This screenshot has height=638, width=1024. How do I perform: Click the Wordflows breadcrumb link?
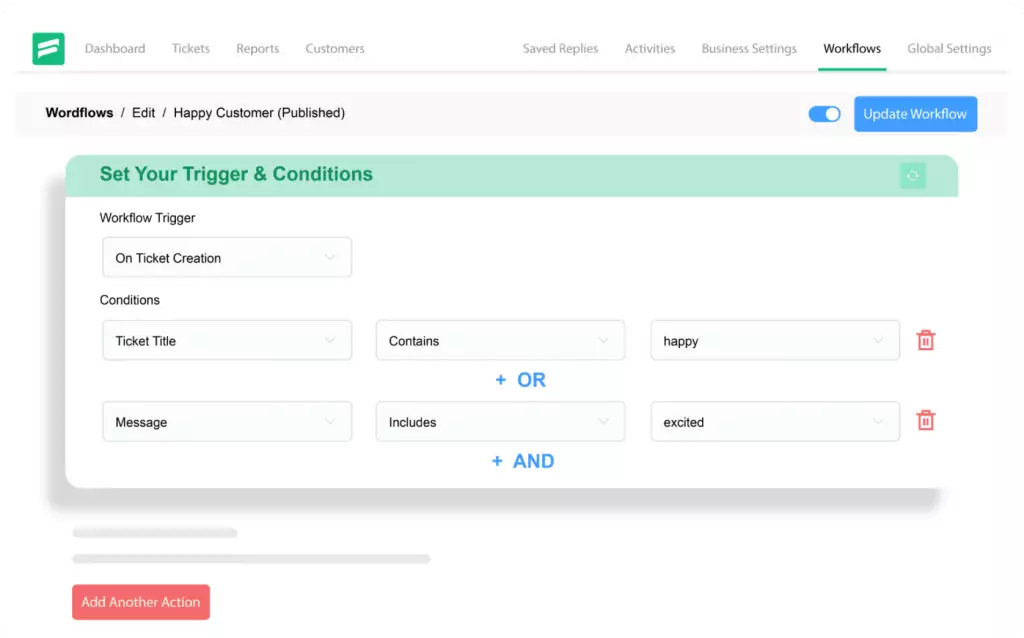pos(79,112)
